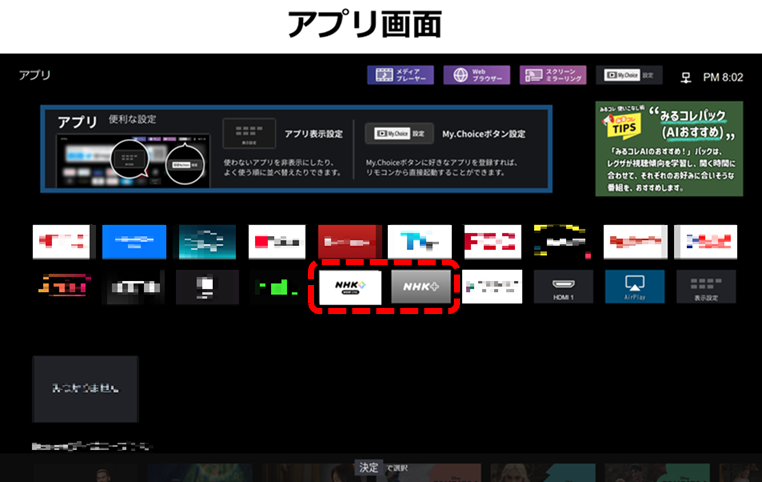
Task: Open the メディアプレーヤー media player shortcut
Action: (401, 75)
